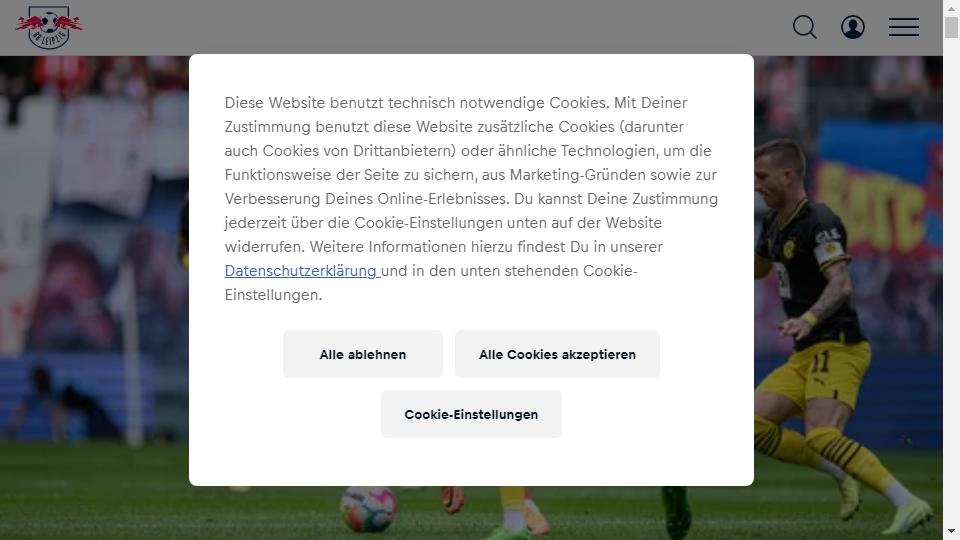Click the RB Leipzig club logo
This screenshot has width=960, height=540.
49,28
